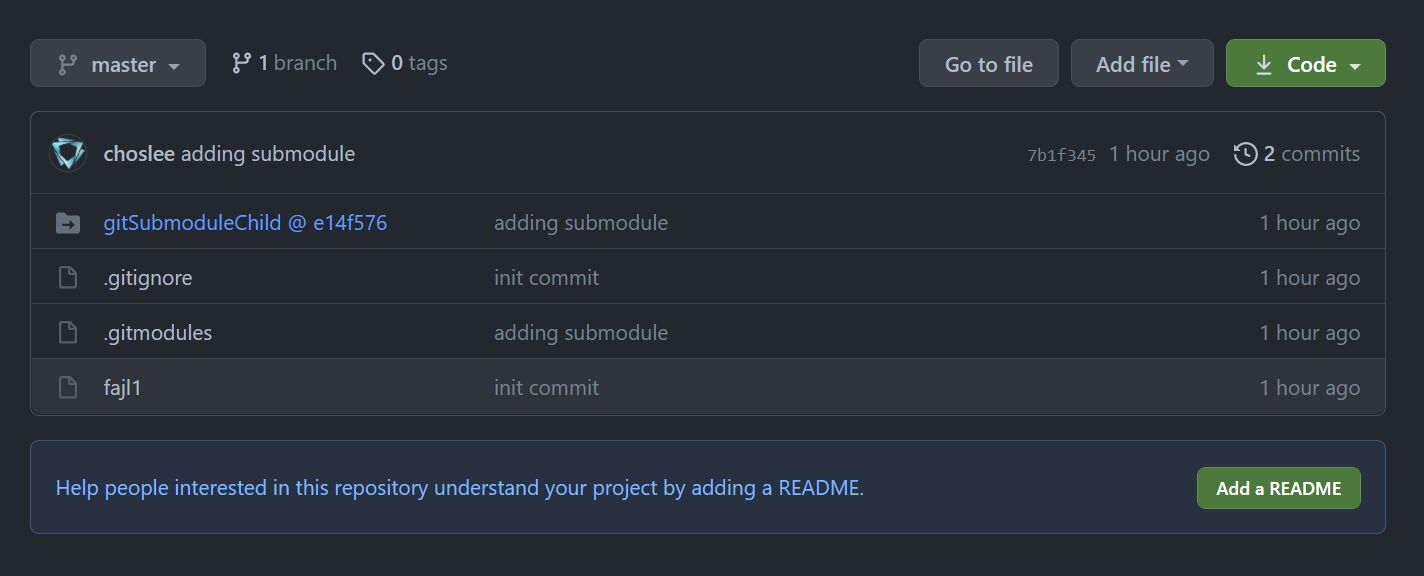Click the Go to file button
Screen dimensions: 1424x576
coord(989,64)
